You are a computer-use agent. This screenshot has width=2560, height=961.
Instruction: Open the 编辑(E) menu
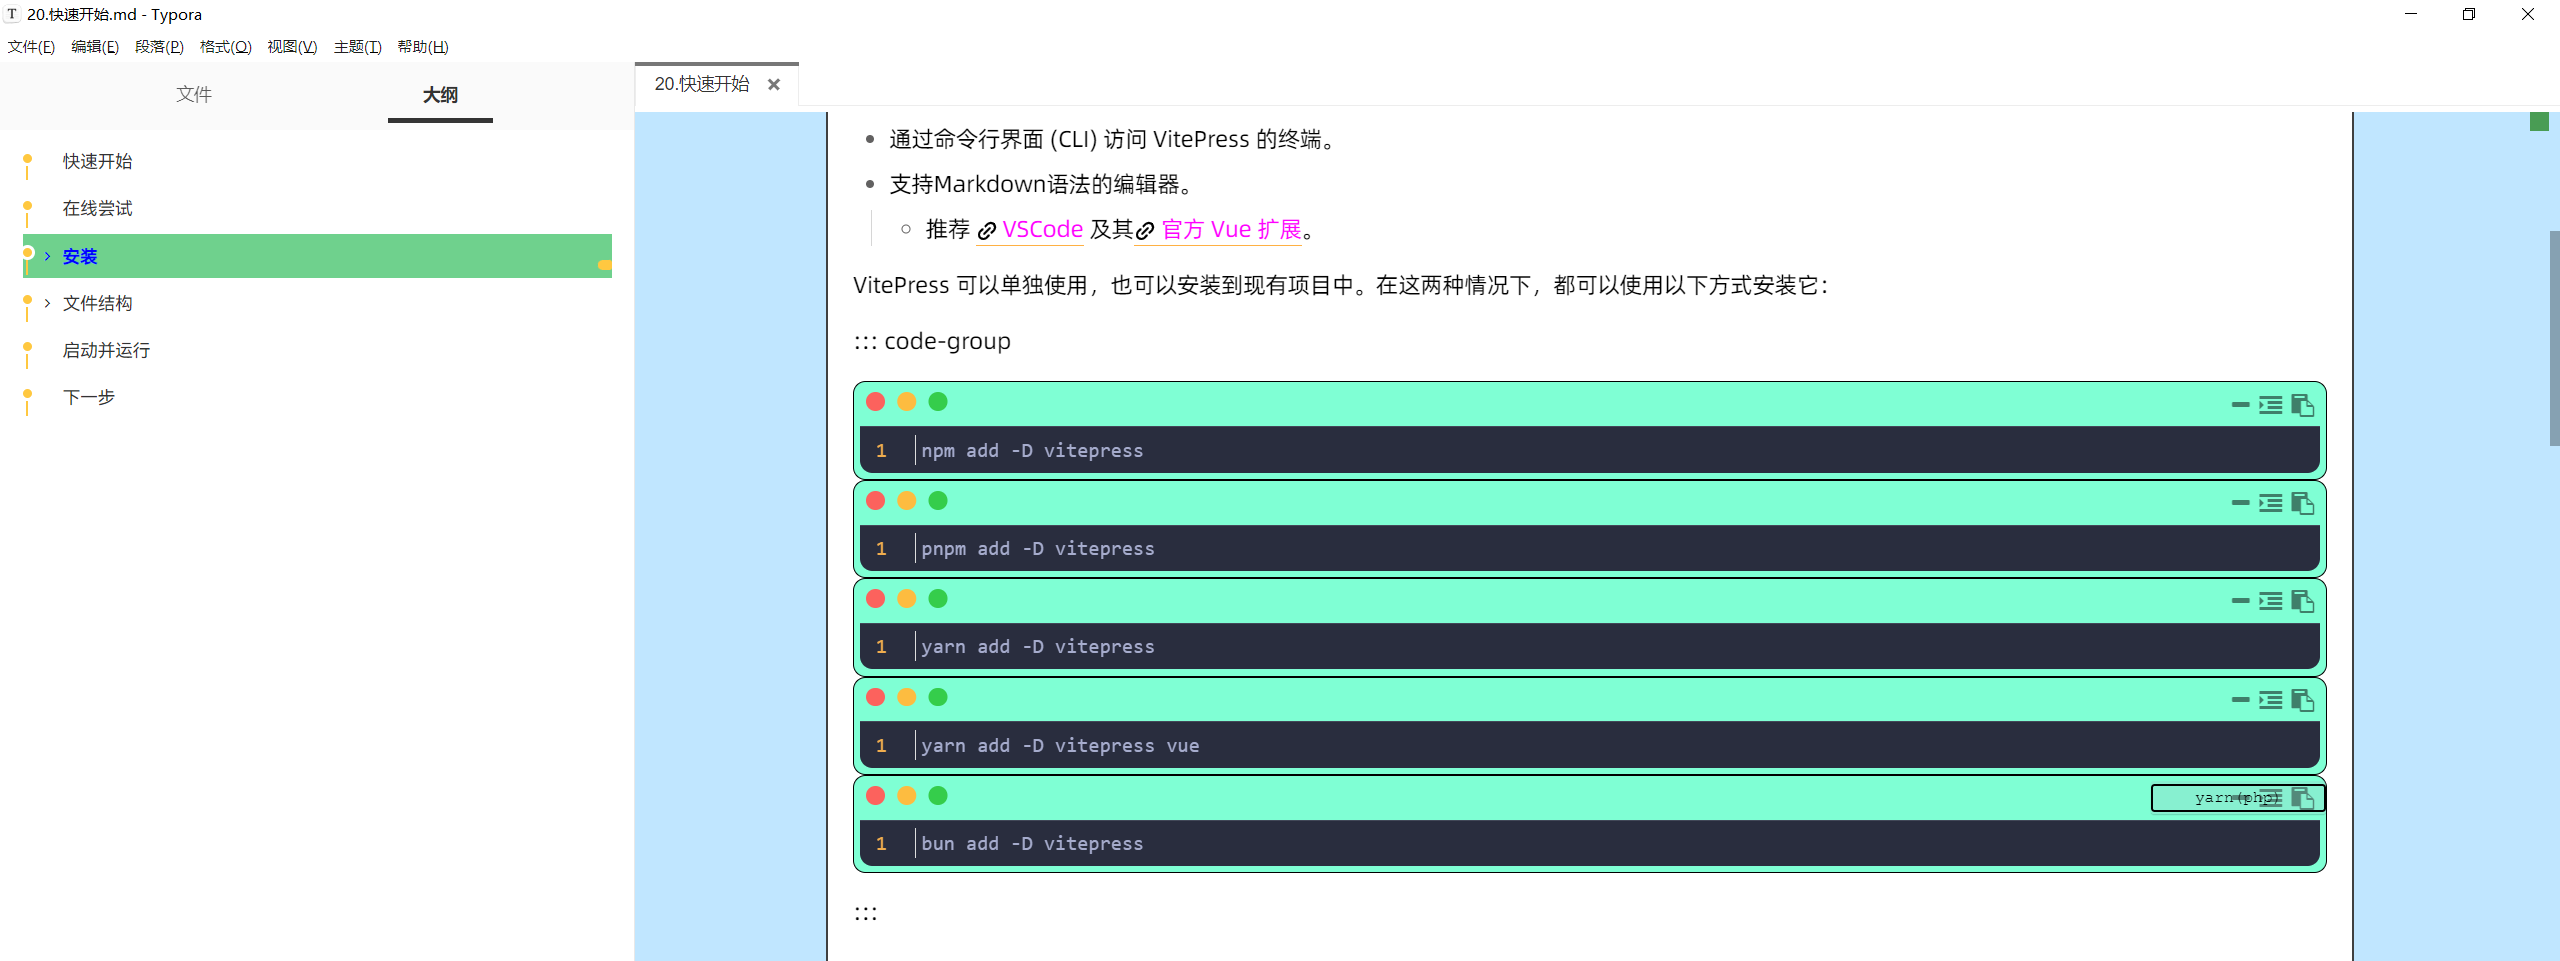coord(95,47)
